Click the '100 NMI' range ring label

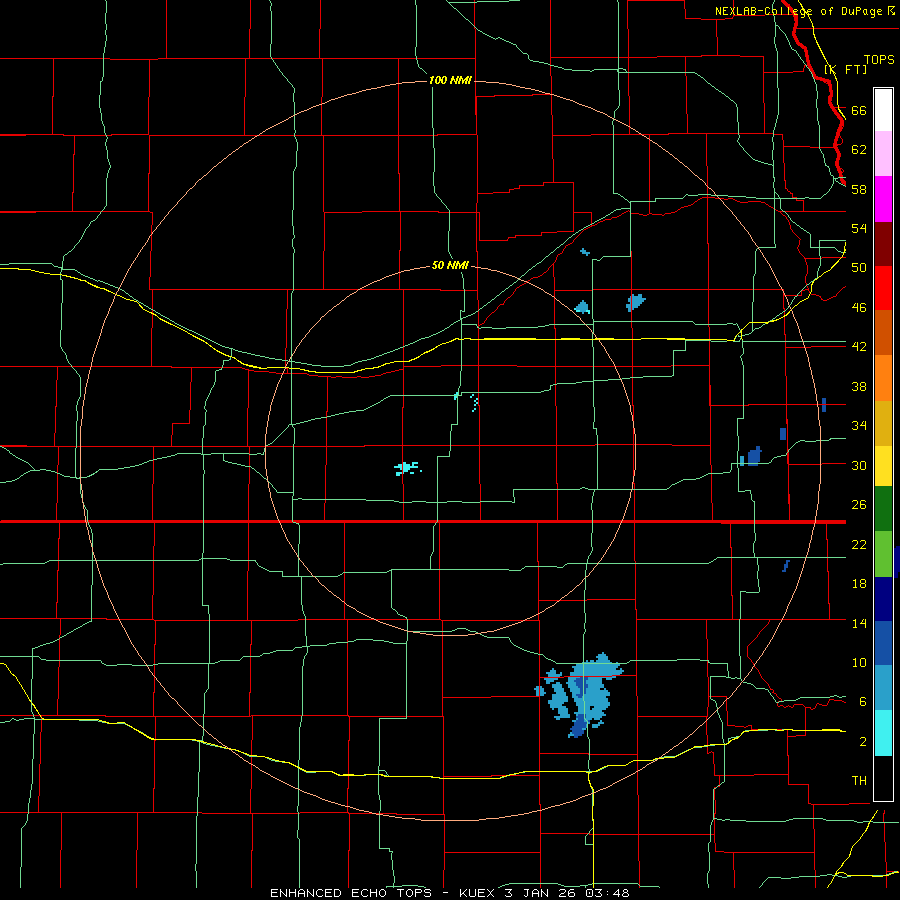[x=450, y=80]
